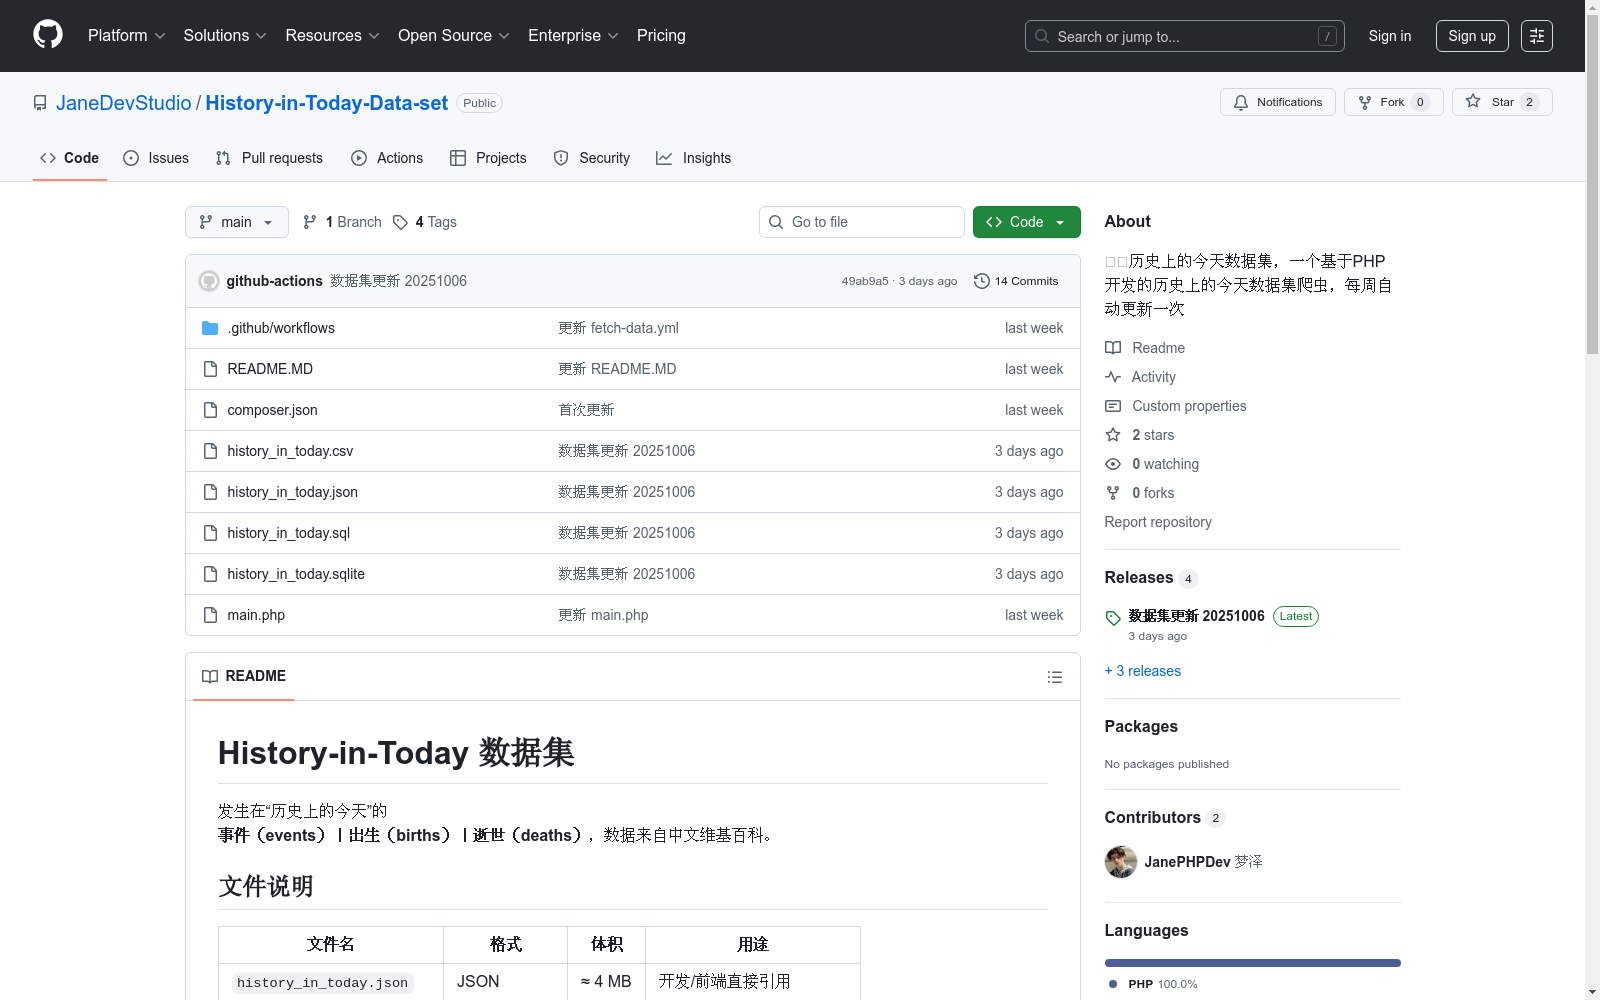Viewport: 1600px width, 1000px height.
Task: Click the file icon for README.MD
Action: 210,369
